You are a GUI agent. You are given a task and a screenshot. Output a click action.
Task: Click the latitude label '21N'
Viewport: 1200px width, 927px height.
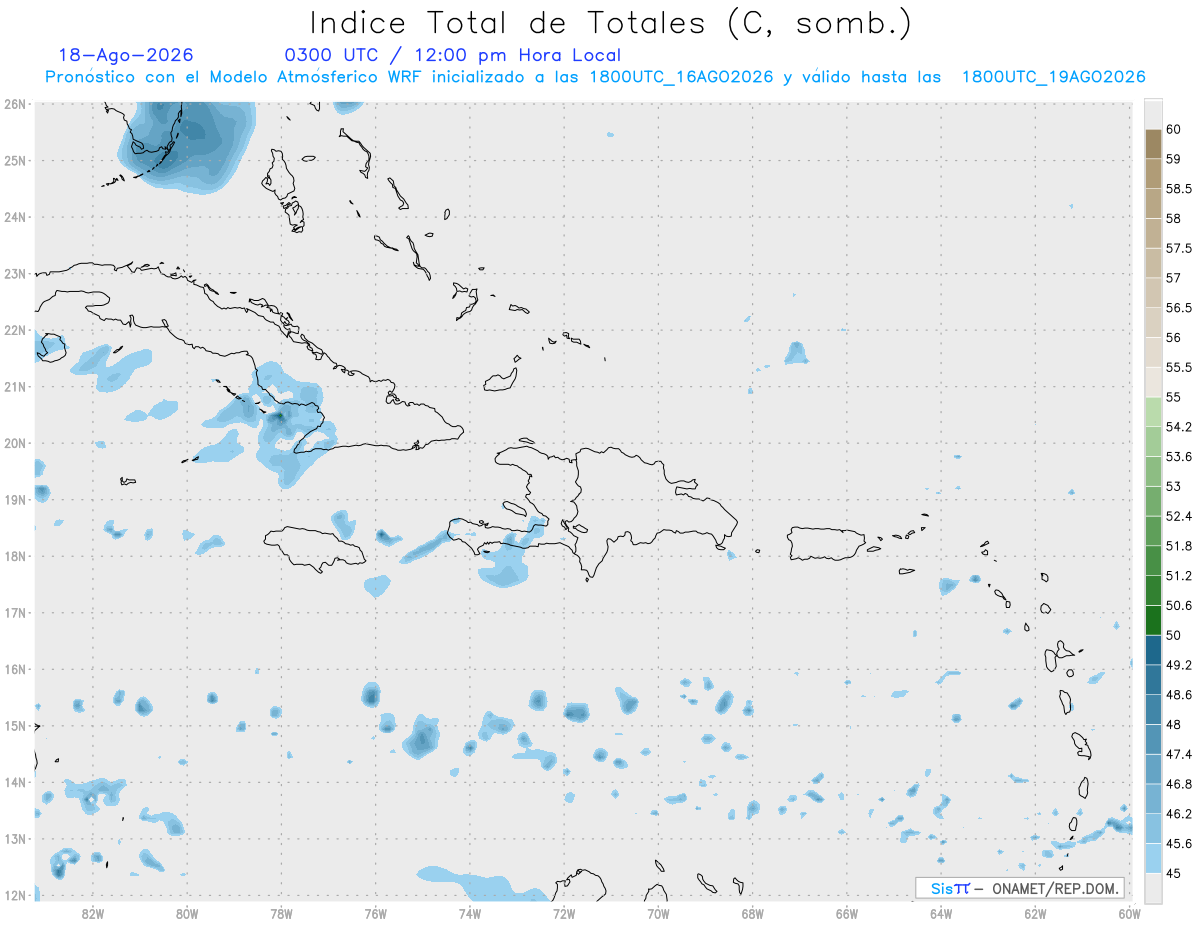[x=16, y=386]
